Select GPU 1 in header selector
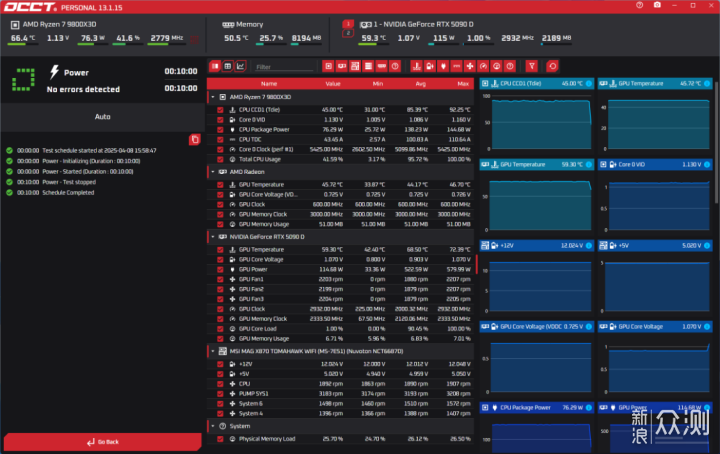The width and height of the screenshot is (720, 454). point(348,24)
